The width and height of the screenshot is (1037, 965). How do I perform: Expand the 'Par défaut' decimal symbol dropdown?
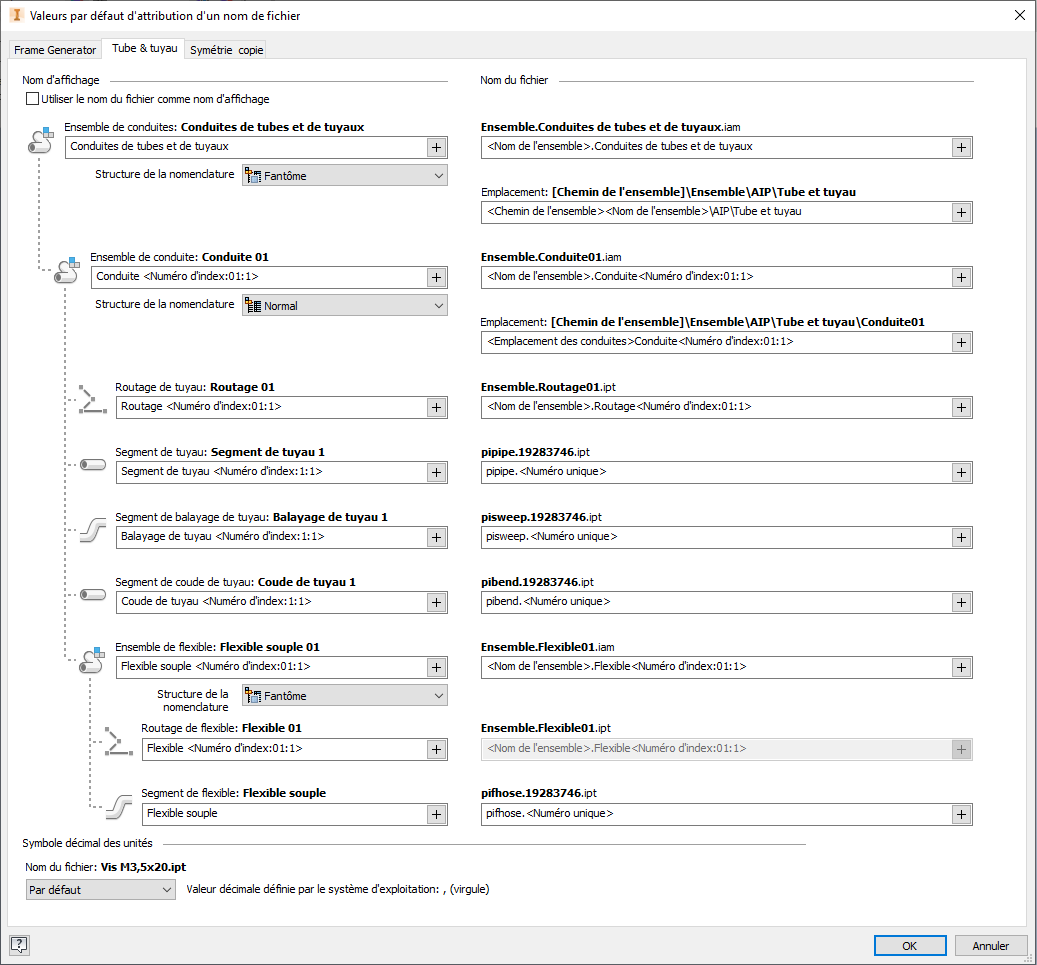101,889
